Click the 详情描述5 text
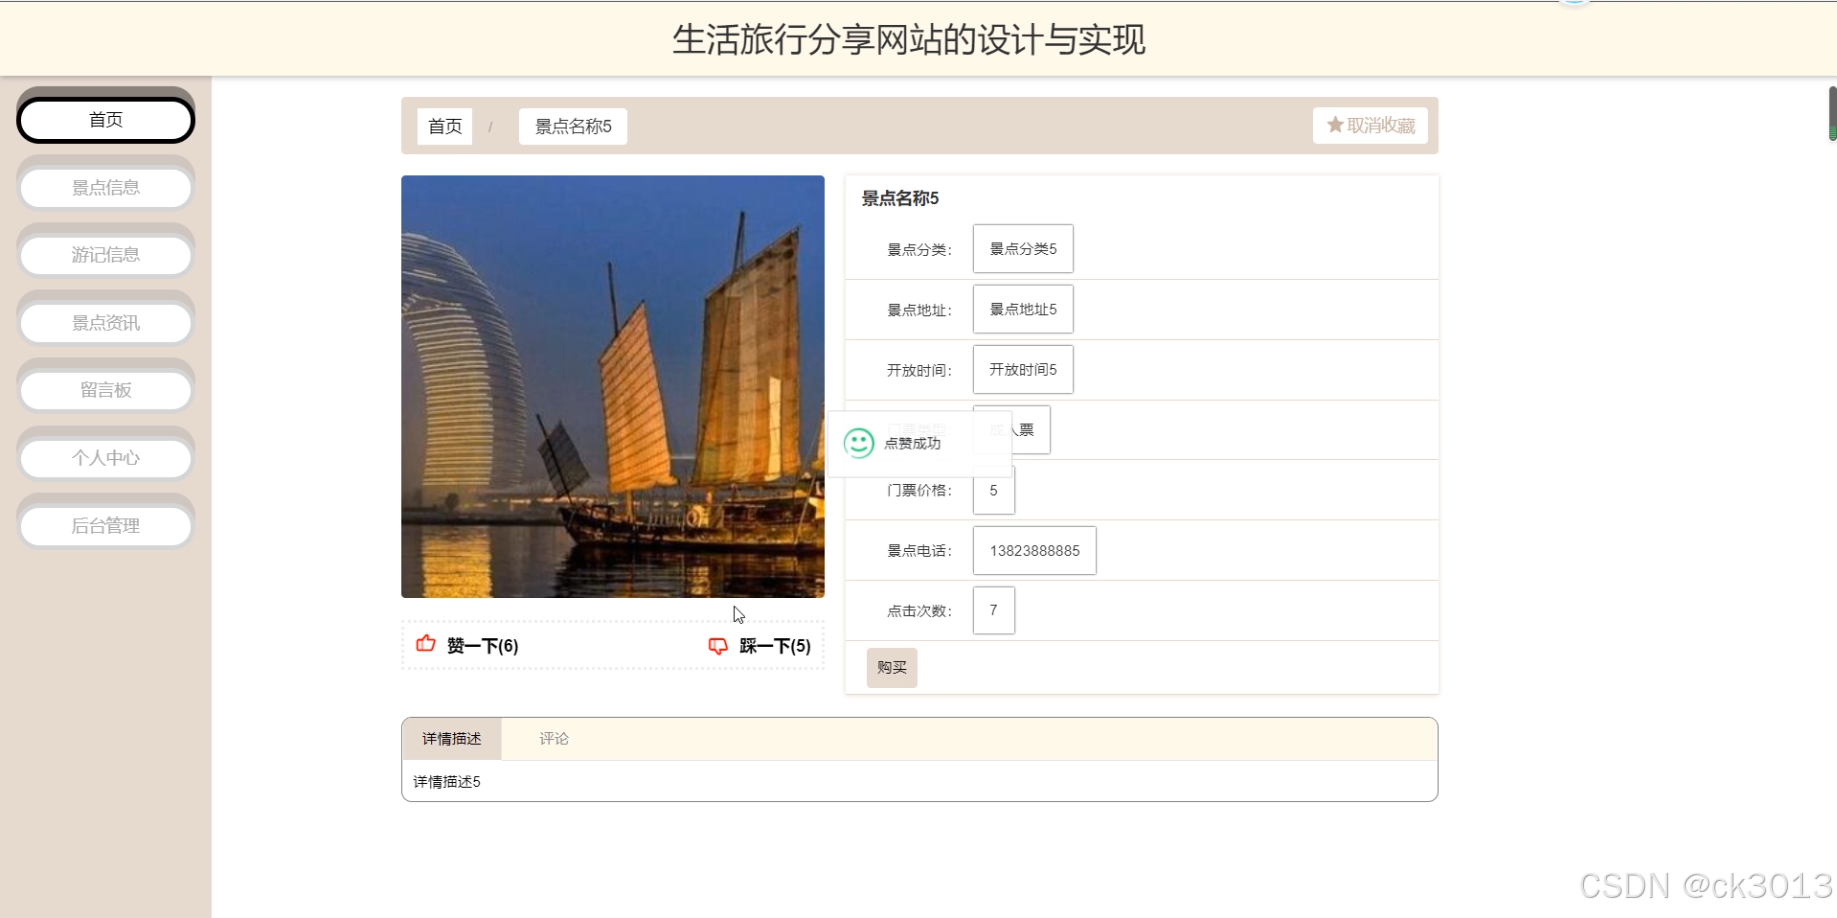1837x918 pixels. (447, 782)
